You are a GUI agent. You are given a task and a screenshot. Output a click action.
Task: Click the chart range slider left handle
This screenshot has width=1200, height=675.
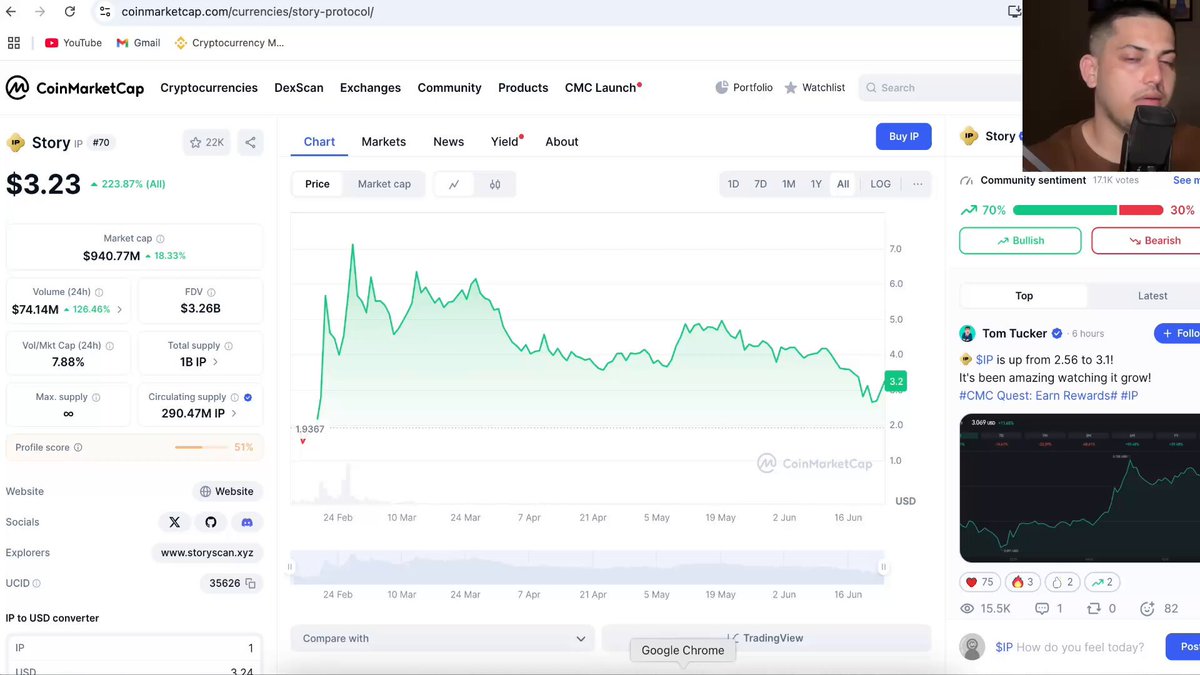[x=290, y=567]
